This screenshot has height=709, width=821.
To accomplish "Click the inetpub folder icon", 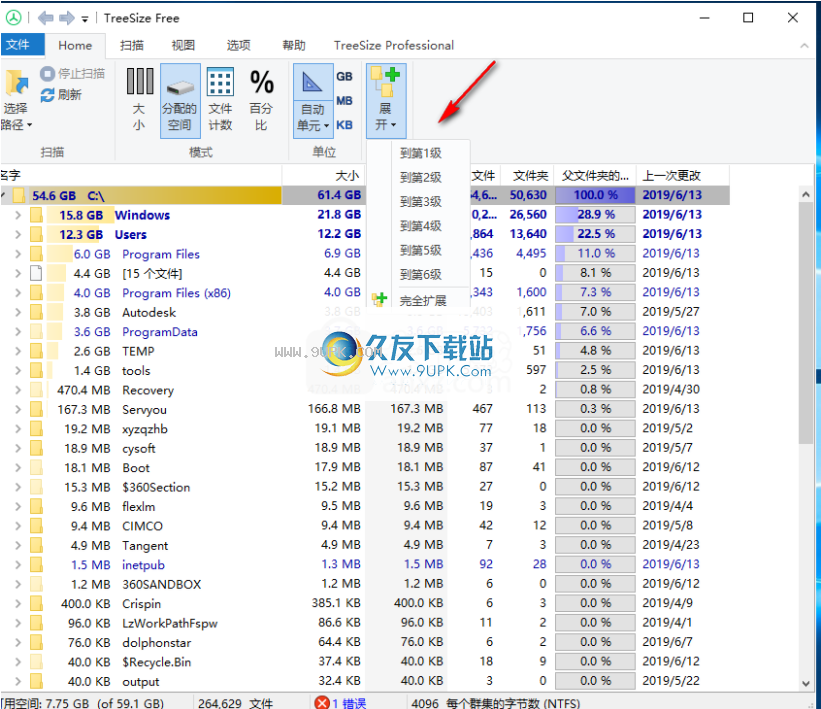I will click(x=36, y=564).
